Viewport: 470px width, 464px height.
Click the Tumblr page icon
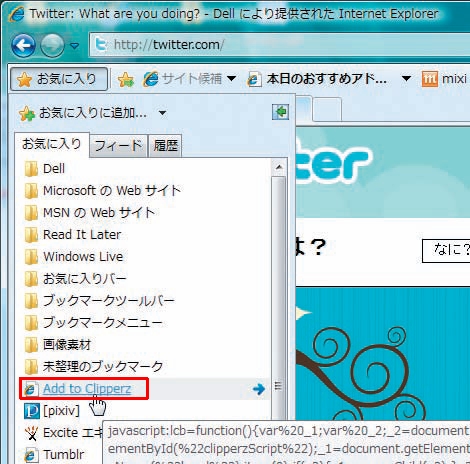pyautogui.click(x=31, y=455)
